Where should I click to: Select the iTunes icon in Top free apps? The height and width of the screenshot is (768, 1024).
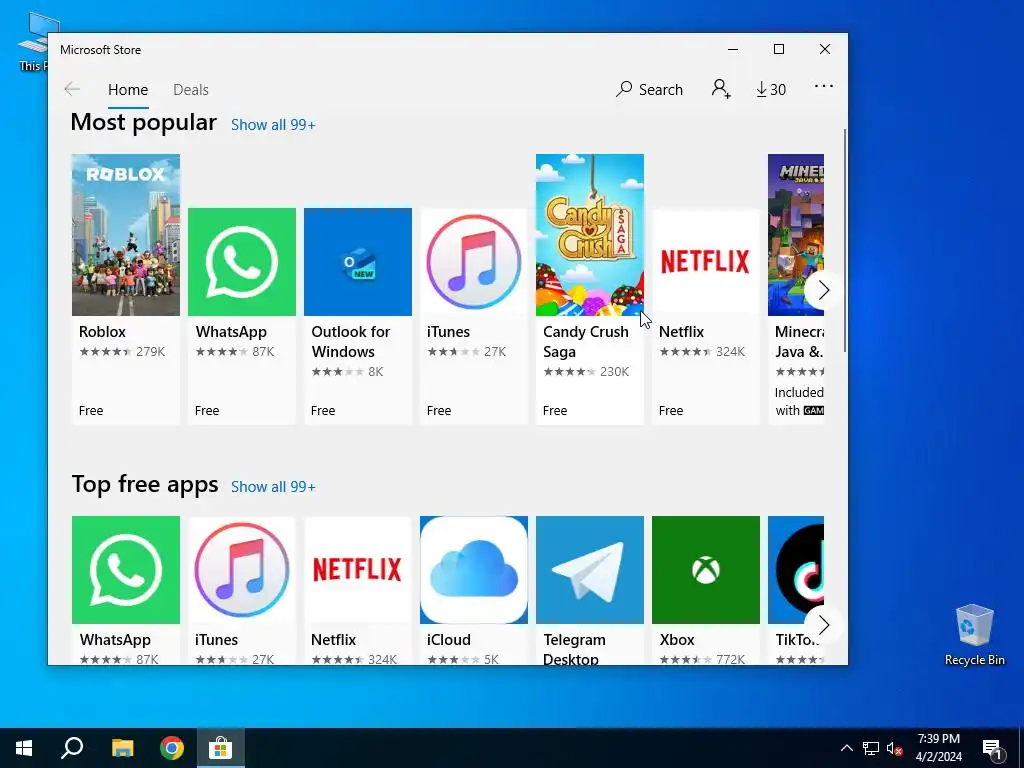click(242, 570)
